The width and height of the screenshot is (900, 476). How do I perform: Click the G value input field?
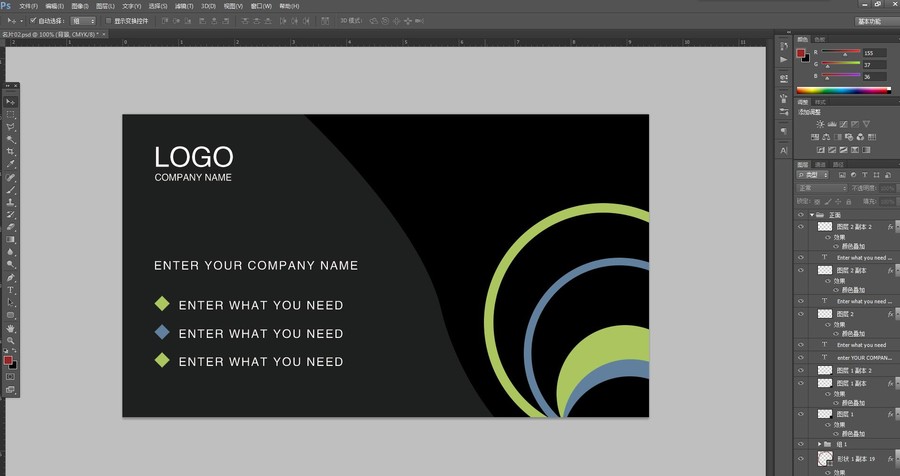[875, 65]
